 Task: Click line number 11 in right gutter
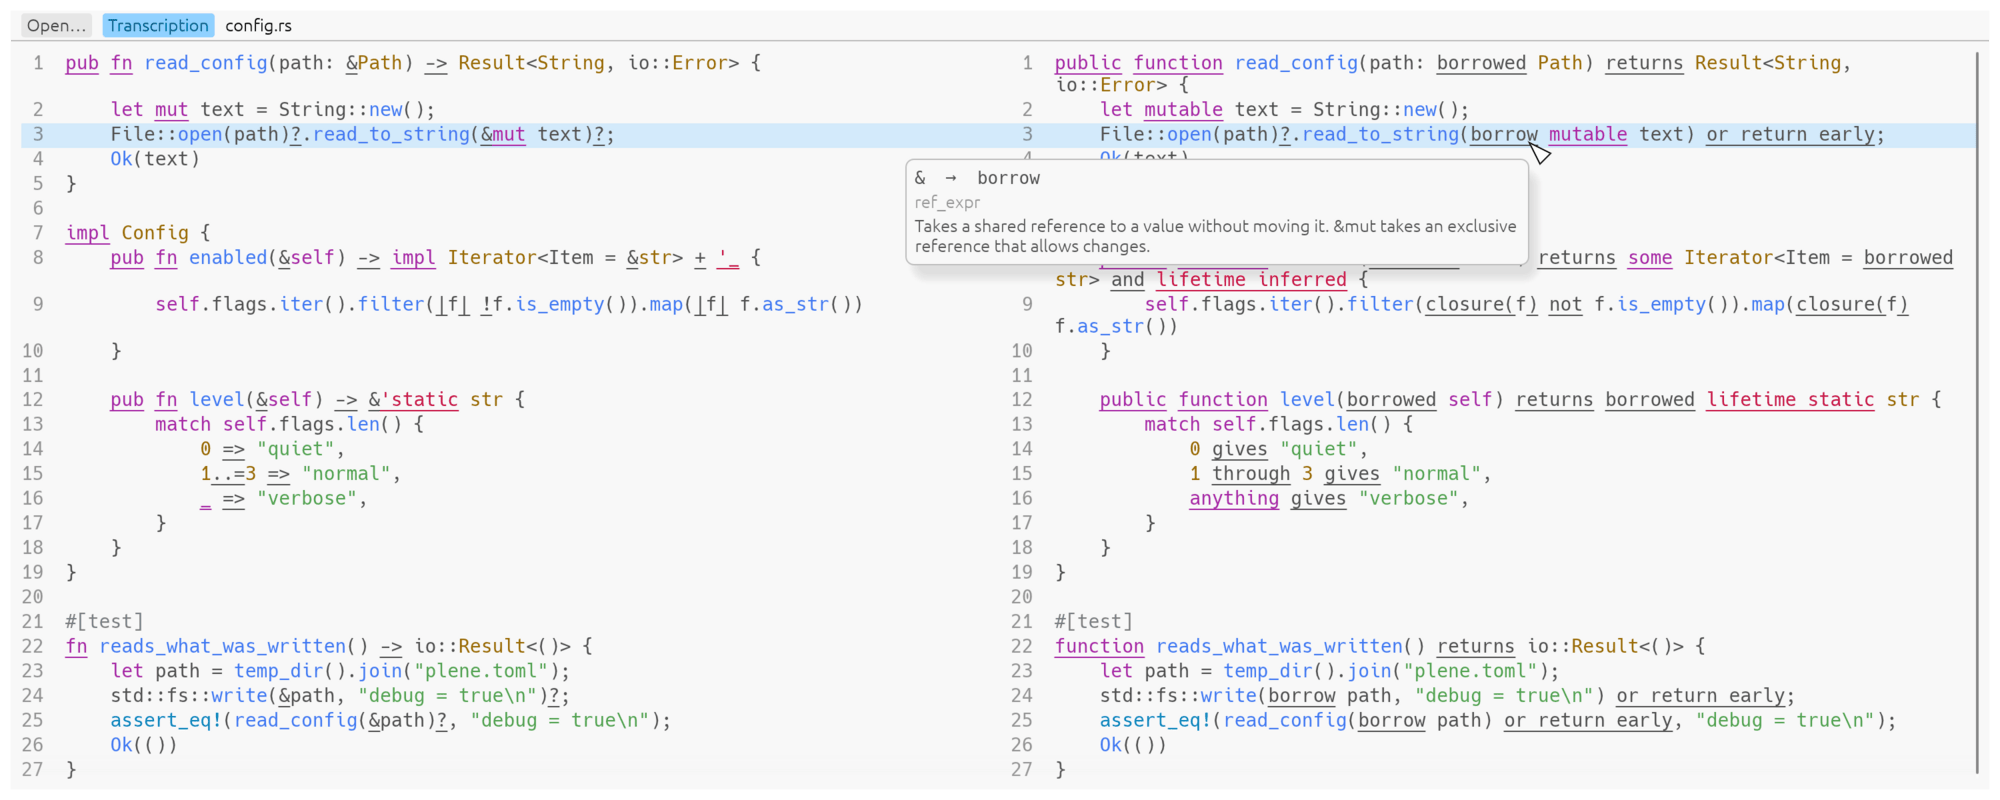1021,375
